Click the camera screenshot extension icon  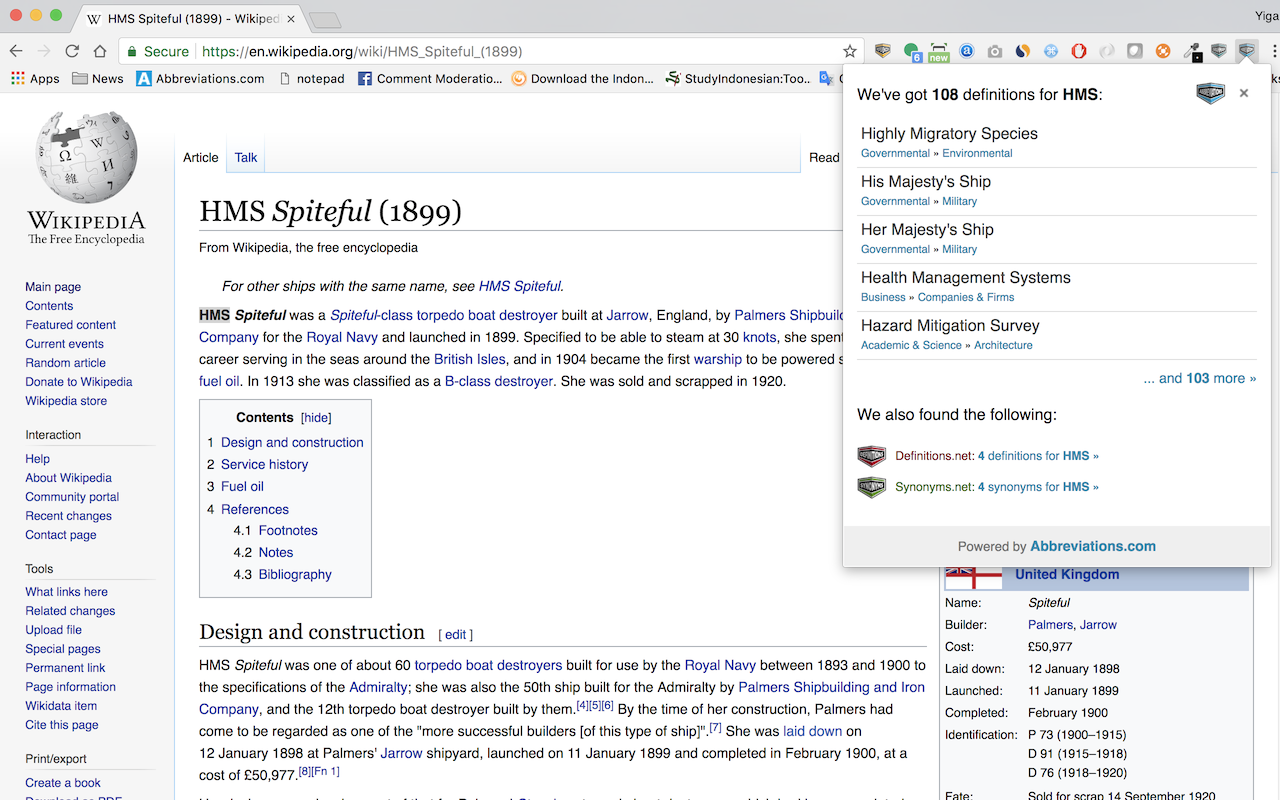pyautogui.click(x=994, y=51)
